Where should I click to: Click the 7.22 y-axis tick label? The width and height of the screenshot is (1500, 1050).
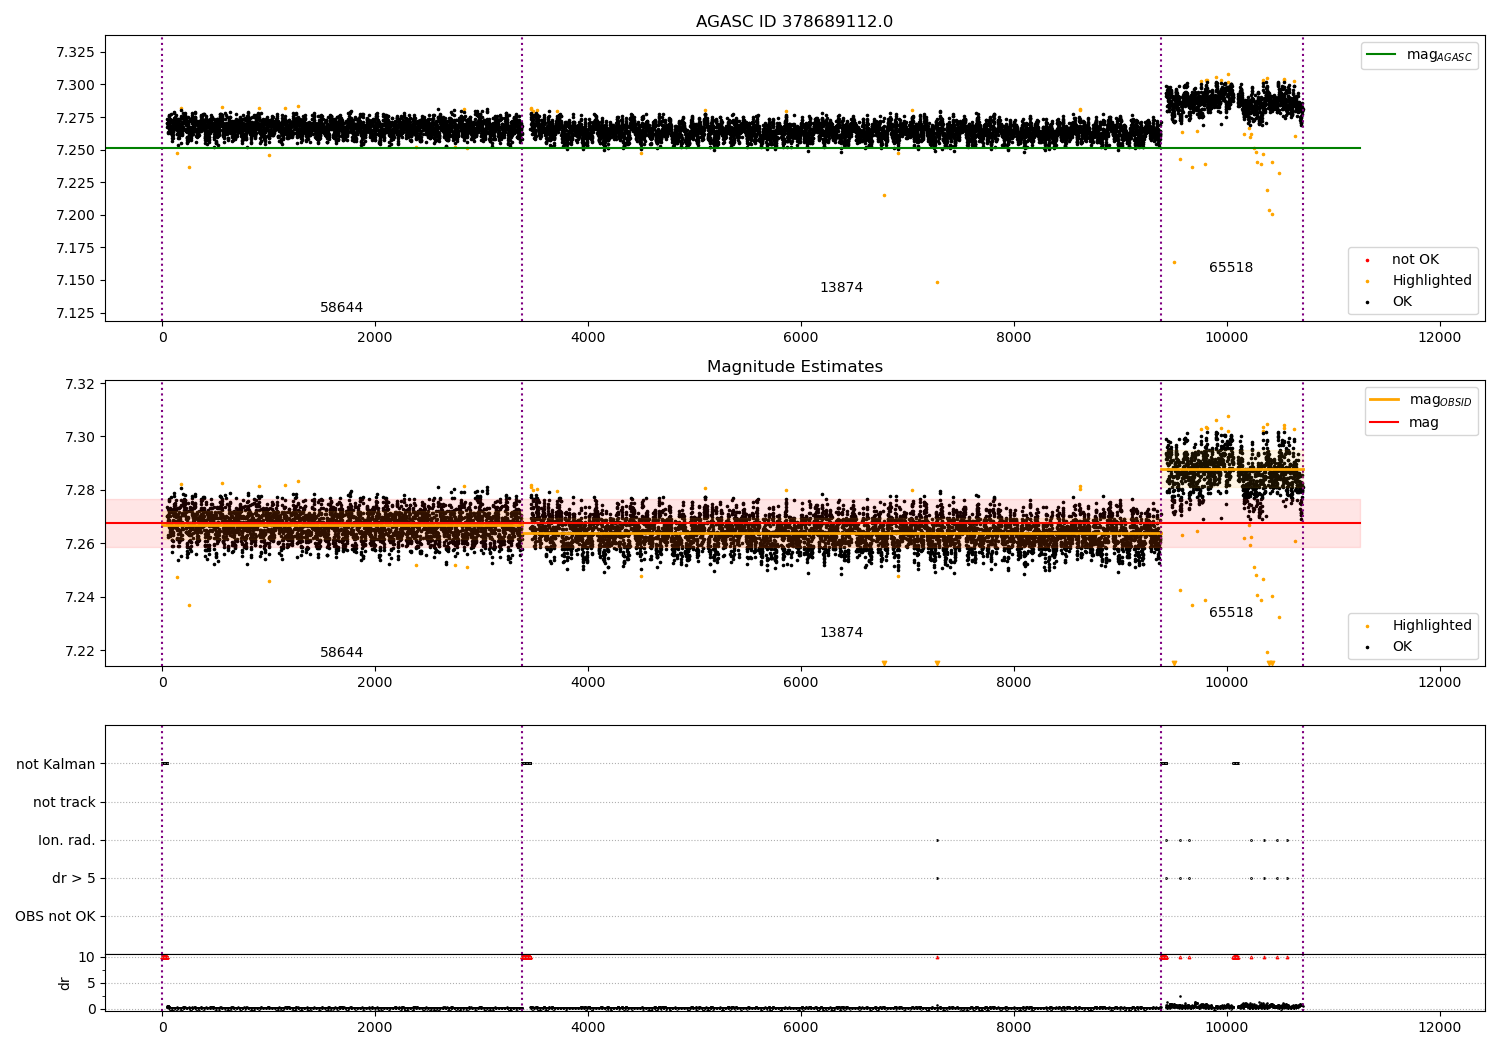pos(79,651)
